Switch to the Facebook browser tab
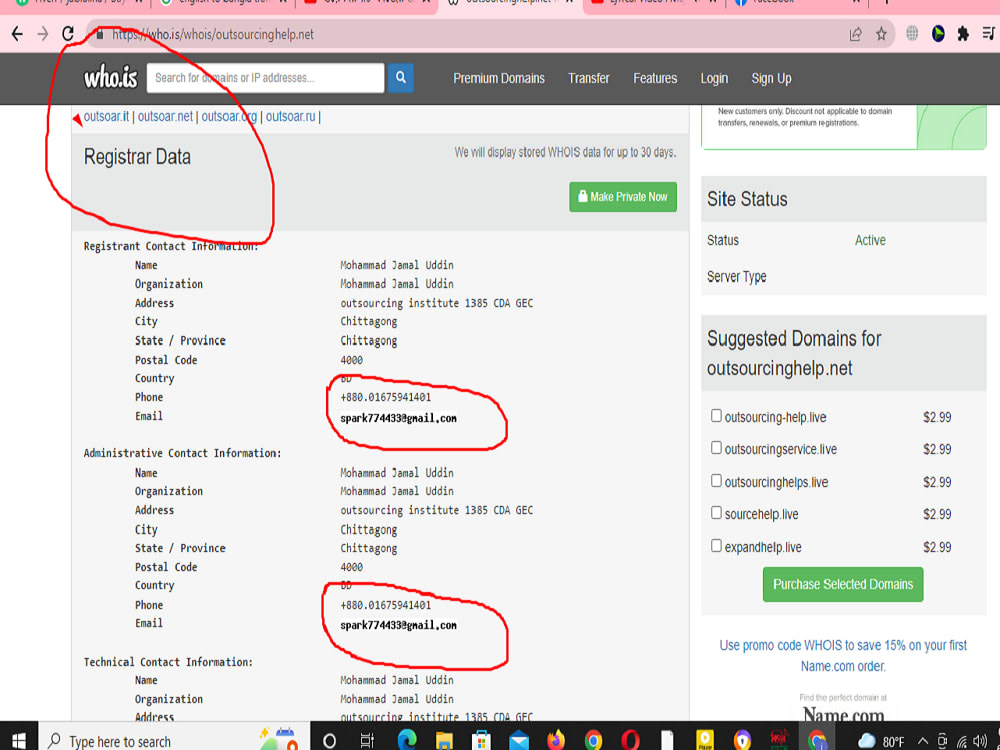Image resolution: width=1000 pixels, height=750 pixels. pyautogui.click(x=797, y=3)
